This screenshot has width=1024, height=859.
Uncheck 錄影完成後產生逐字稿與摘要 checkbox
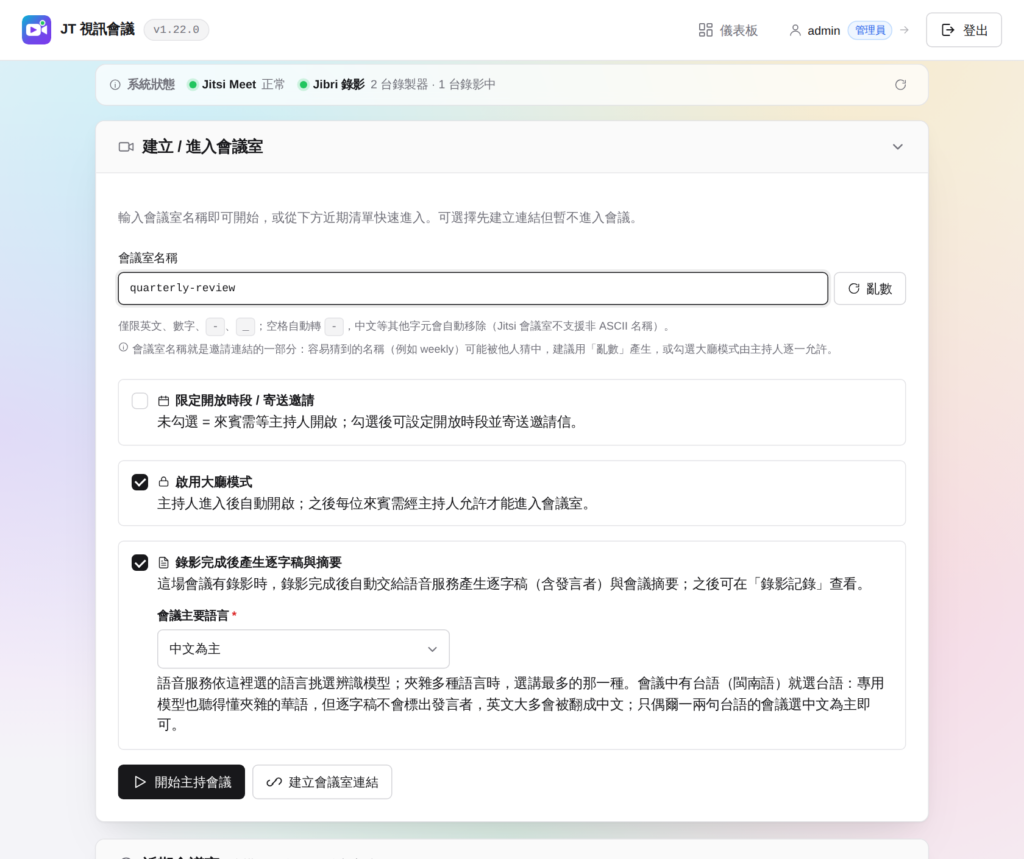click(140, 562)
